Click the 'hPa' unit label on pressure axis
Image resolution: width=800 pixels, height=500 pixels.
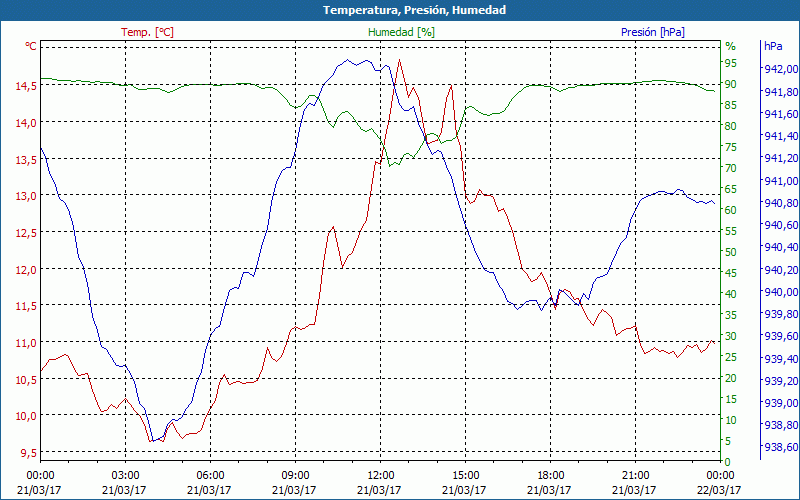(x=773, y=46)
